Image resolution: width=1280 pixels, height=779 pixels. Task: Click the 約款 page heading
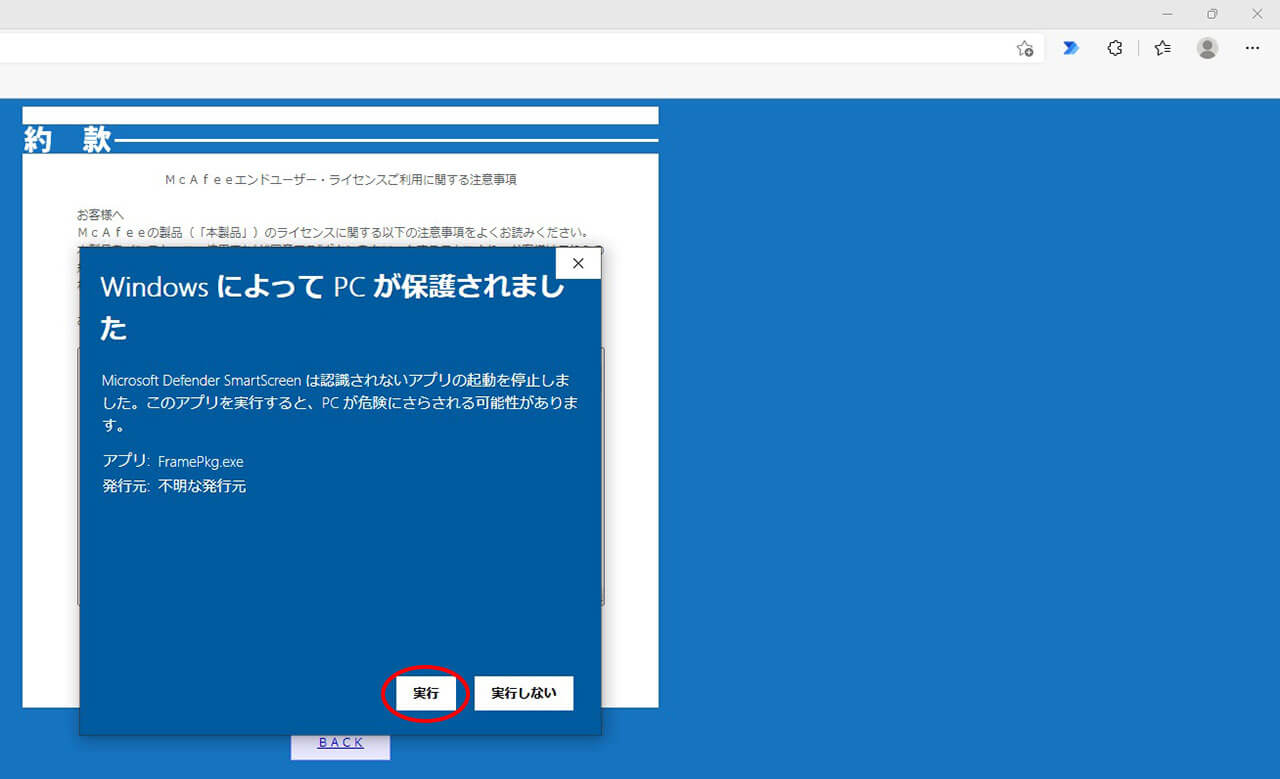pyautogui.click(x=67, y=140)
